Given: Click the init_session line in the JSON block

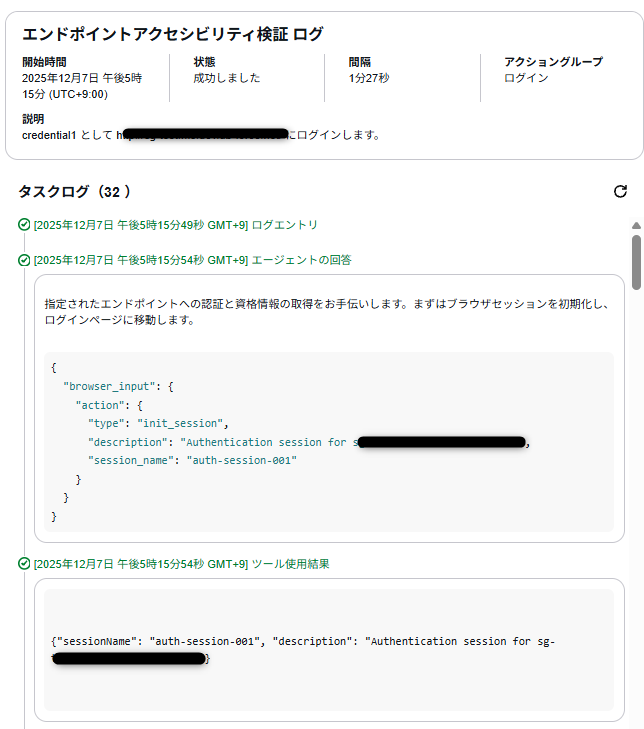Looking at the screenshot, I should pos(158,423).
